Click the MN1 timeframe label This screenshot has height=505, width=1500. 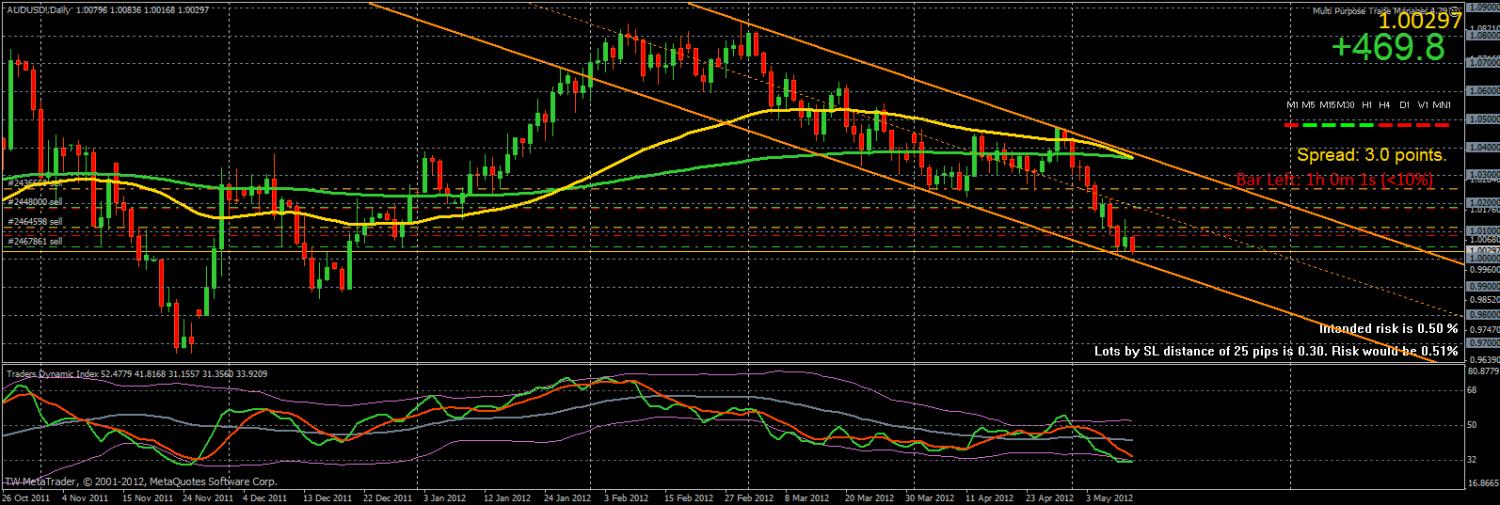(x=1442, y=105)
